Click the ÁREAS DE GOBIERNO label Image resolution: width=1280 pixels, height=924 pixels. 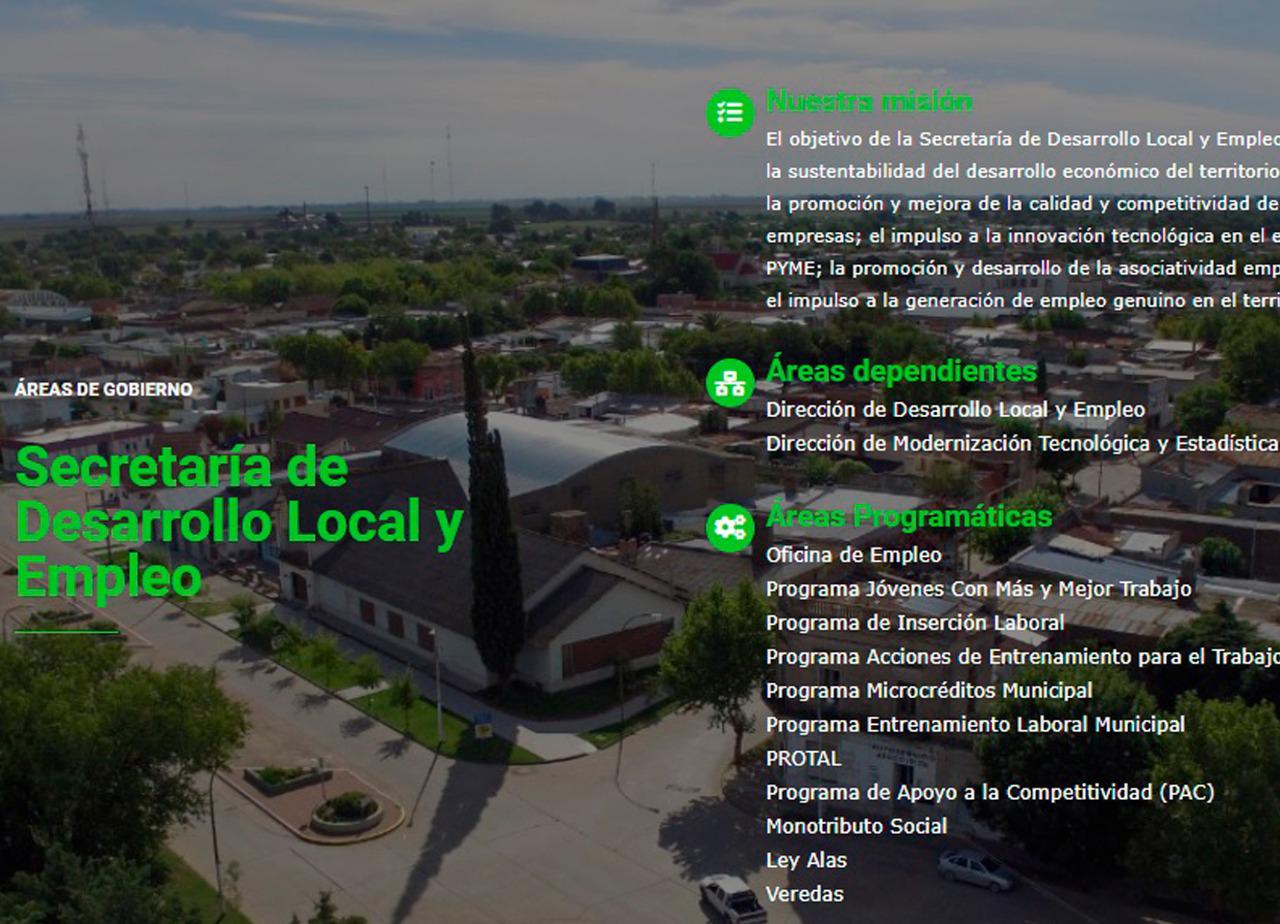(103, 390)
